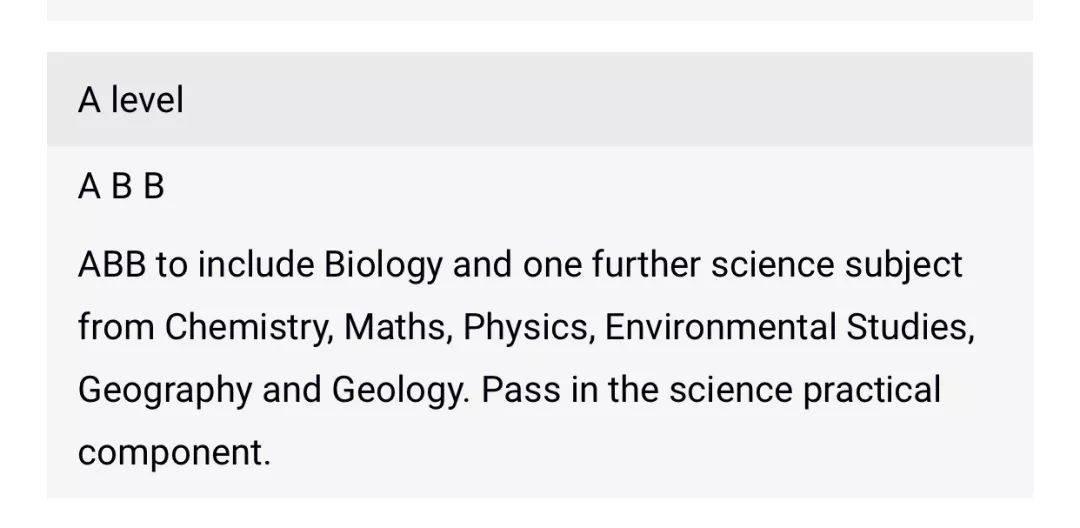Click the word and before Geology
Viewport: 1080px width, 528px height.
[x=291, y=389]
